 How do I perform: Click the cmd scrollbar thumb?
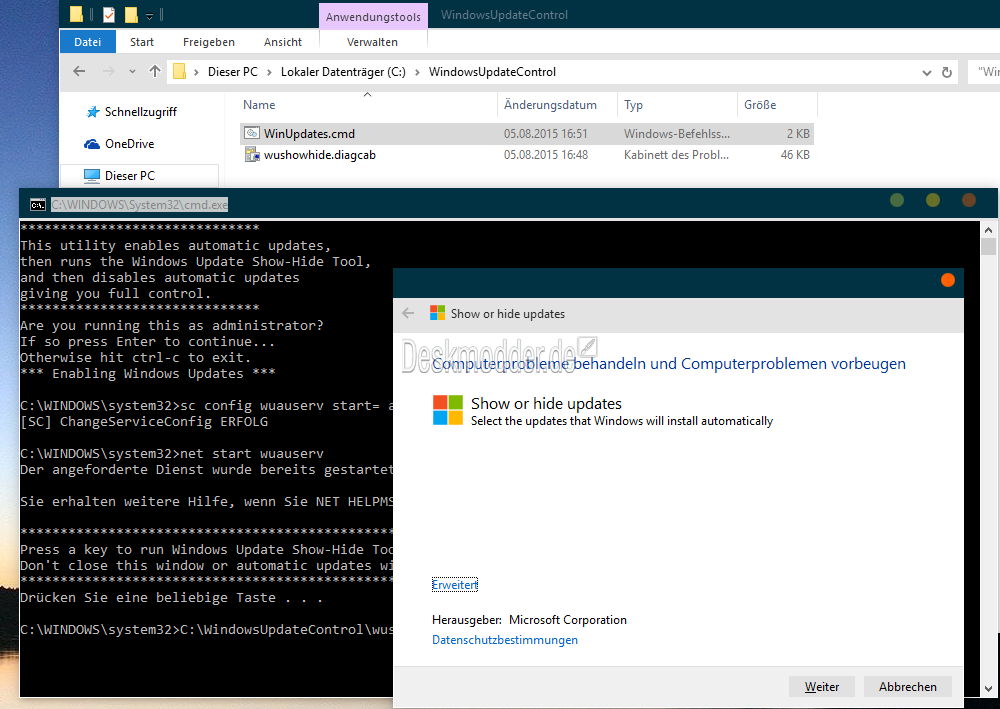click(989, 247)
